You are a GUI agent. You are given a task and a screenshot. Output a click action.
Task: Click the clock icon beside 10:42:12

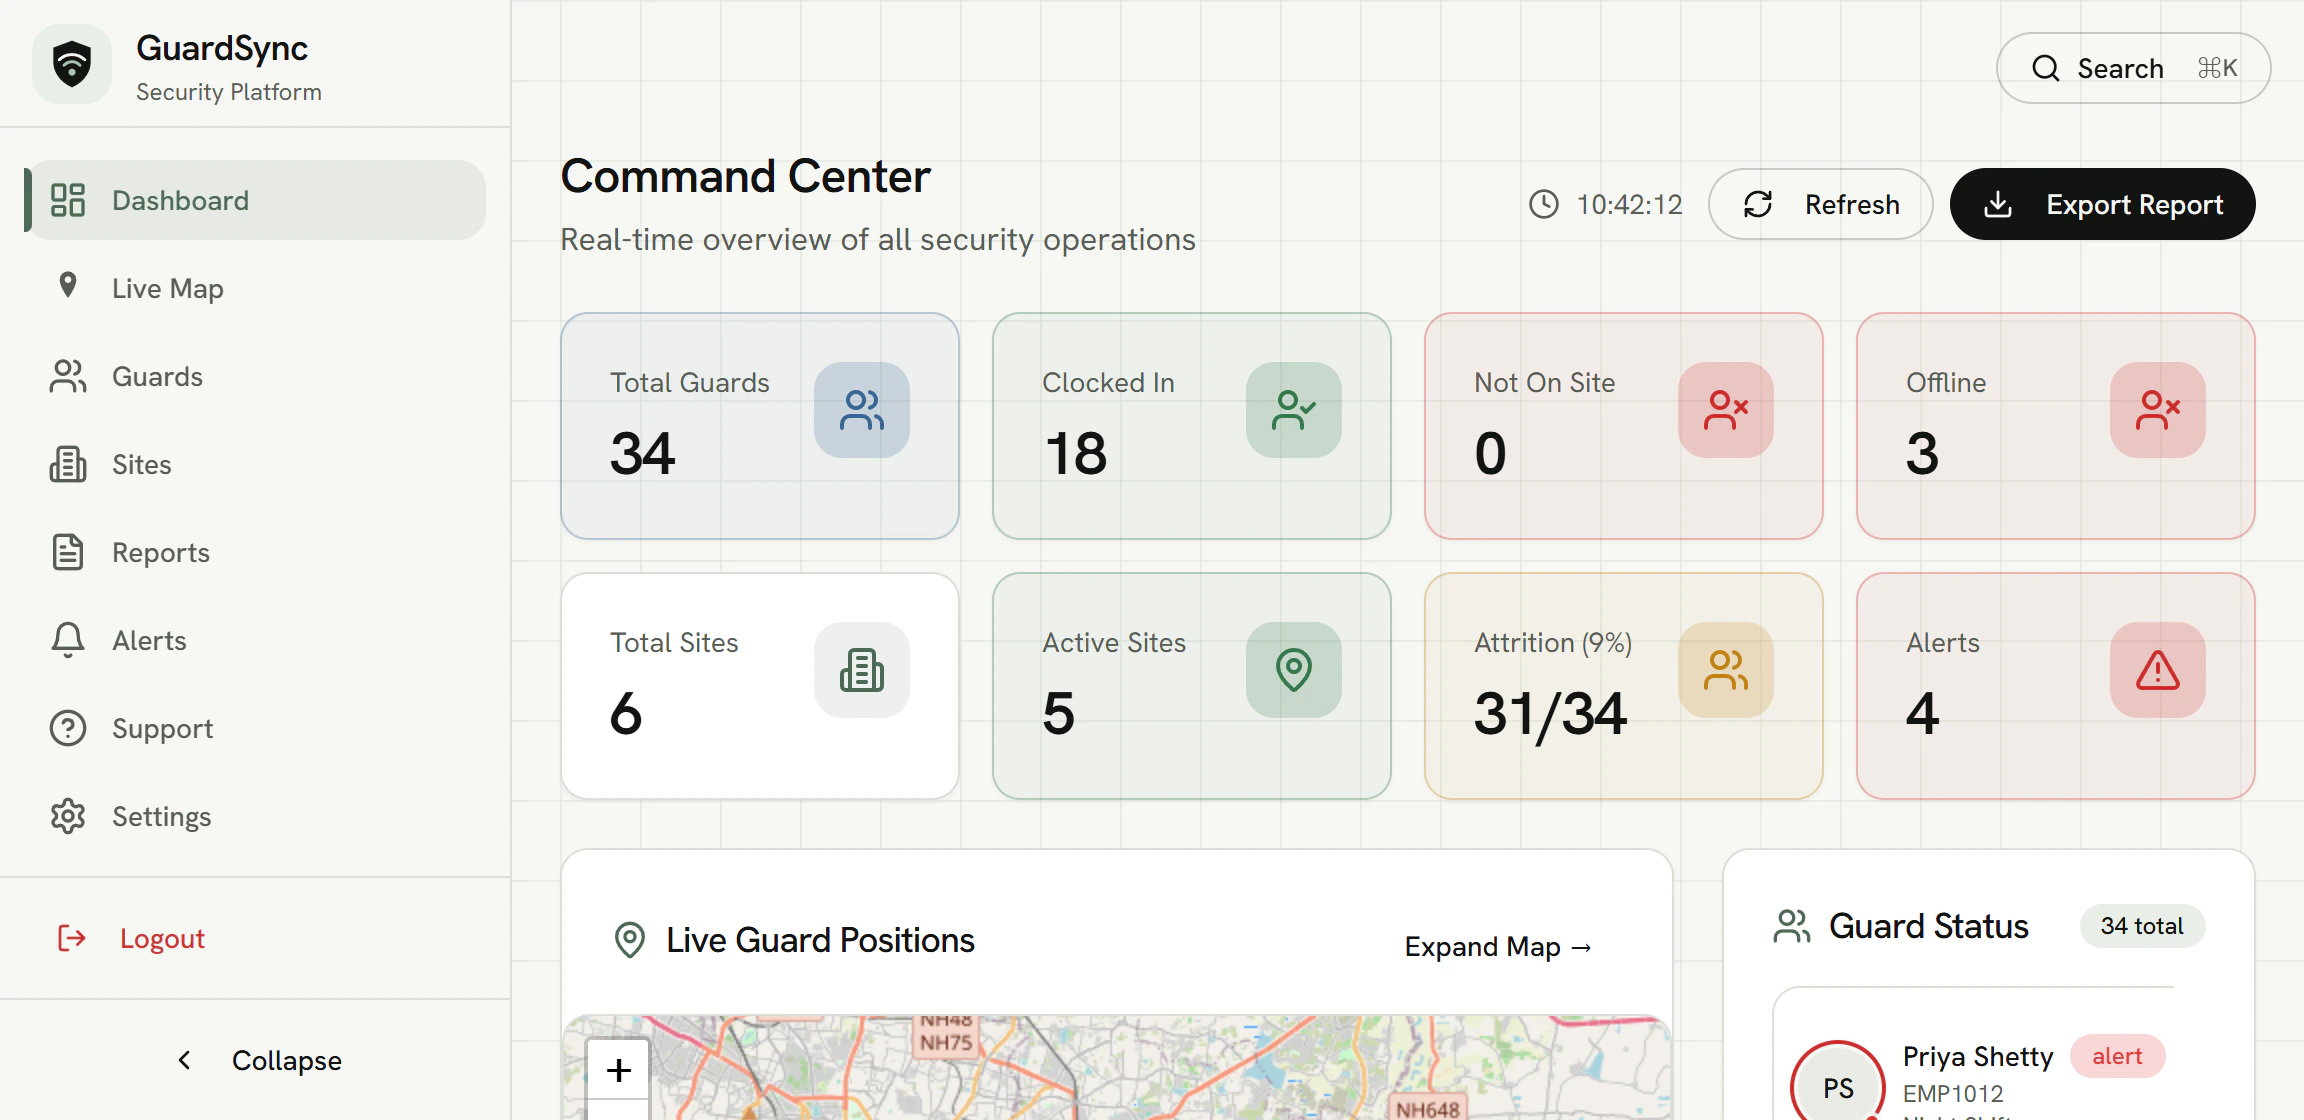1544,204
